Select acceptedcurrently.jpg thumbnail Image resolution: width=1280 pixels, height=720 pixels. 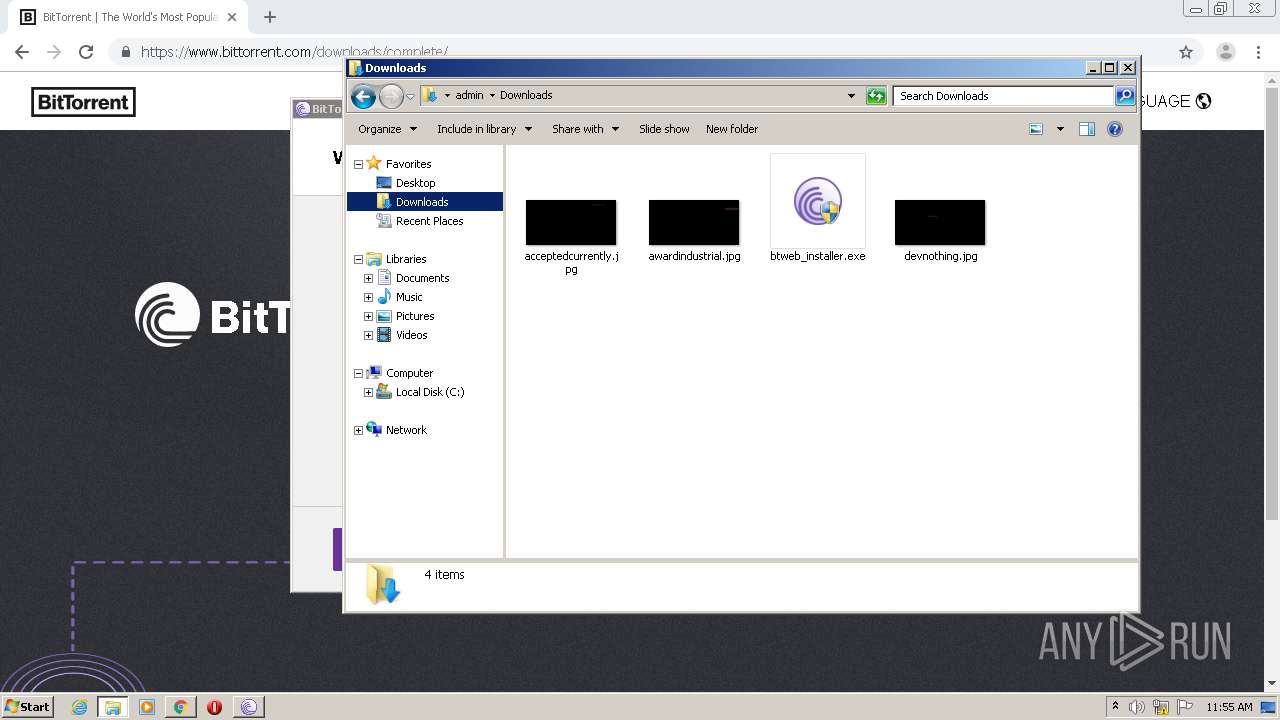[x=571, y=222]
